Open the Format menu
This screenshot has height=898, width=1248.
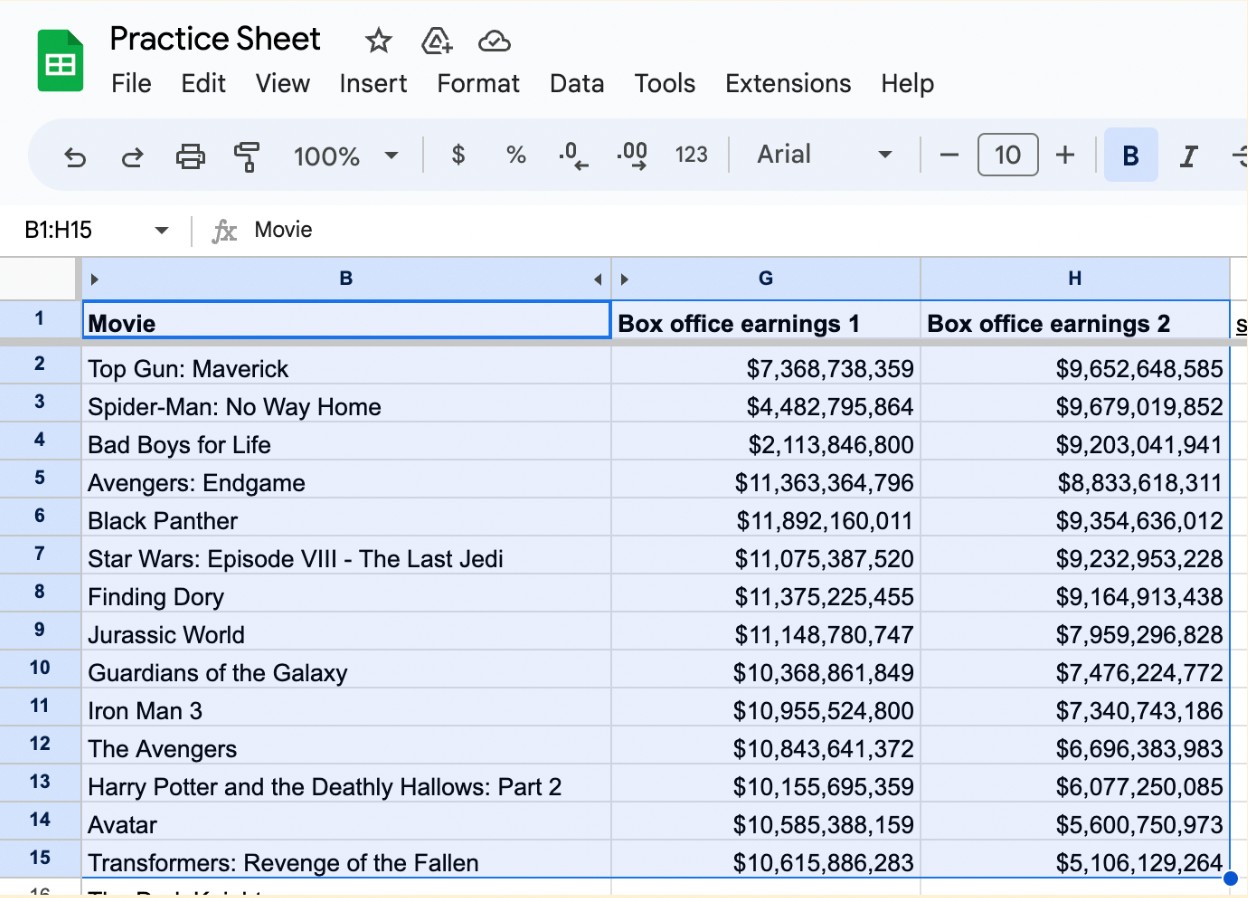coord(478,84)
